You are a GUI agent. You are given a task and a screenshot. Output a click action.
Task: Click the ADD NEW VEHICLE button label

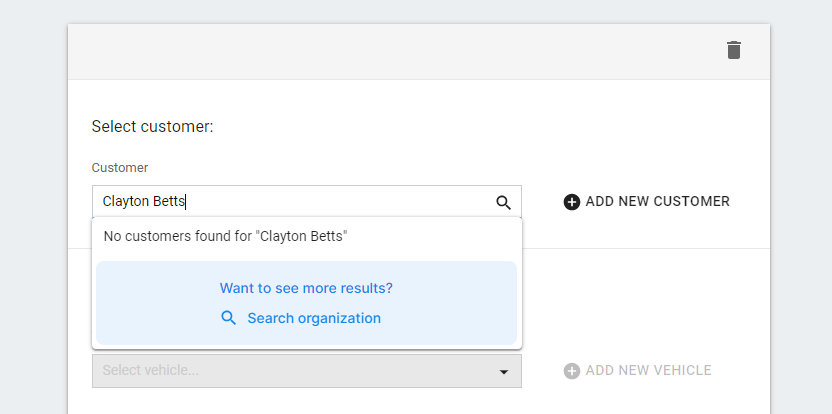(x=648, y=370)
